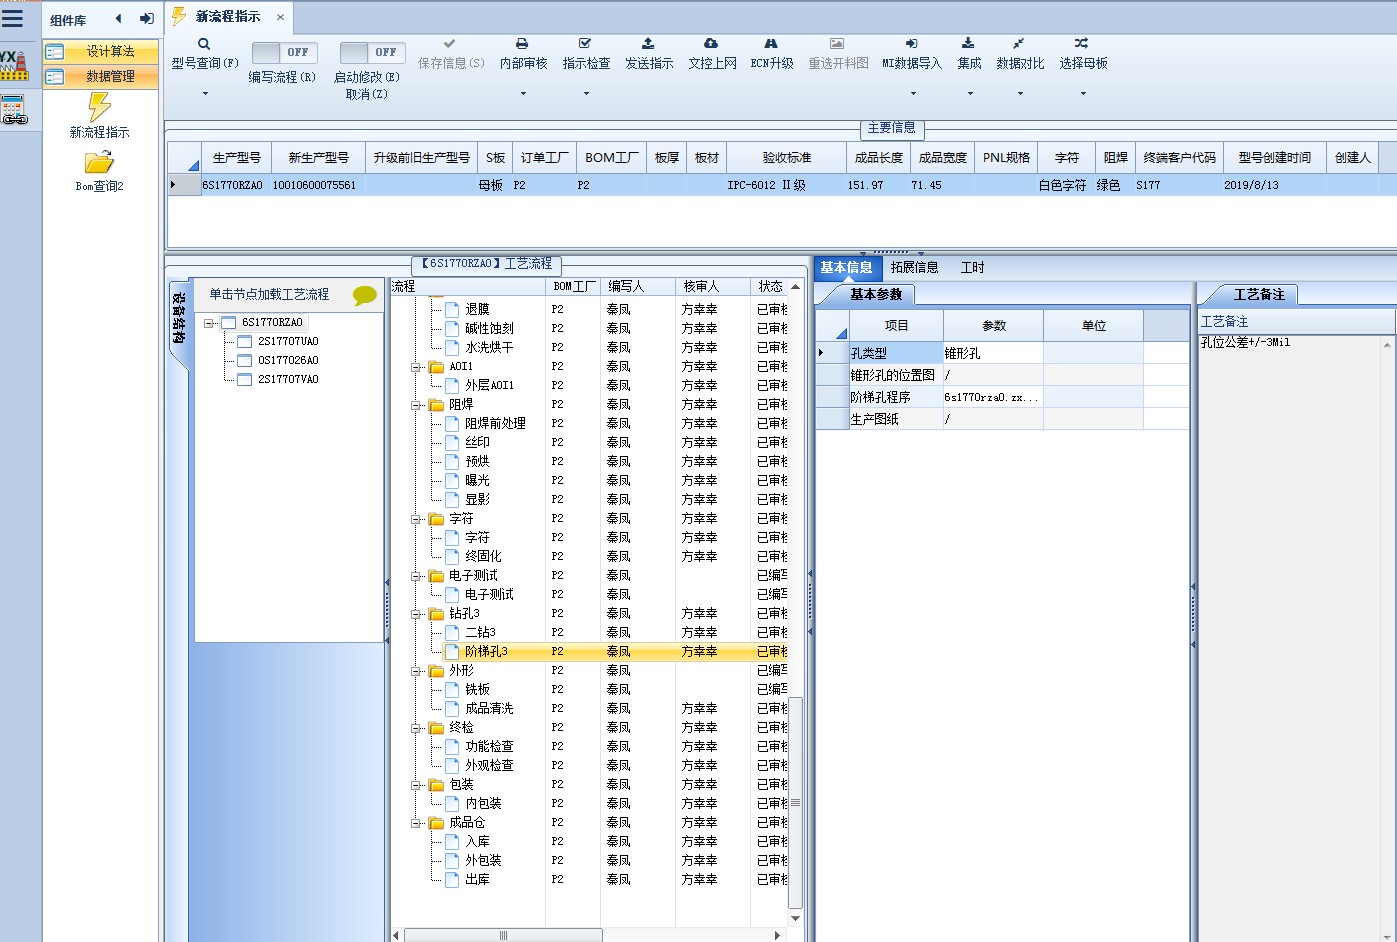
Task: Click the calculator icon in left strip
Action: tap(13, 110)
